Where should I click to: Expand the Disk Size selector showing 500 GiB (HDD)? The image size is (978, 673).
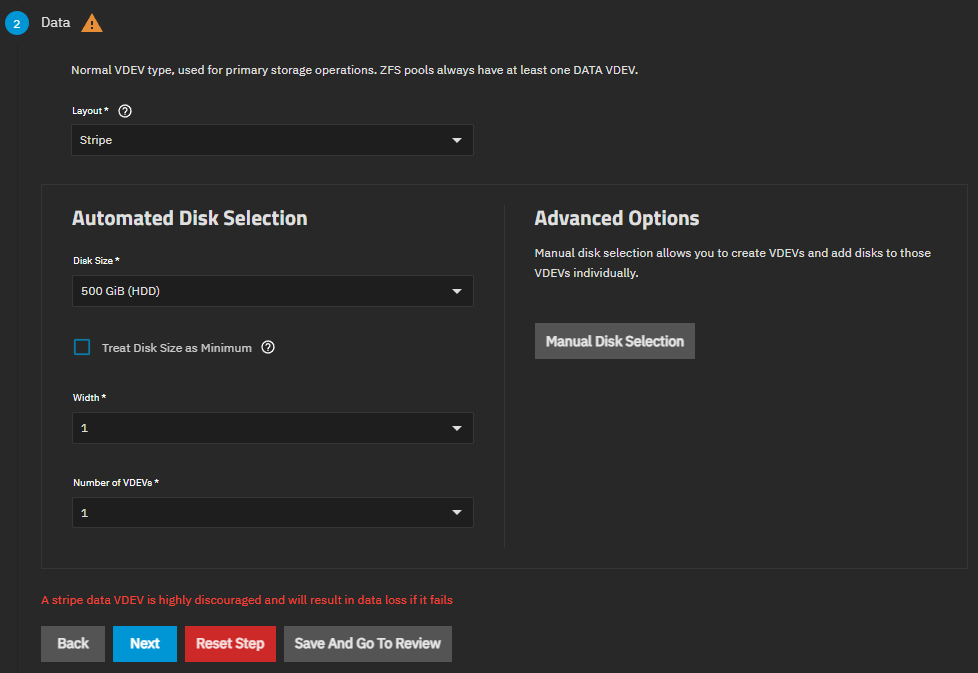click(x=260, y=292)
